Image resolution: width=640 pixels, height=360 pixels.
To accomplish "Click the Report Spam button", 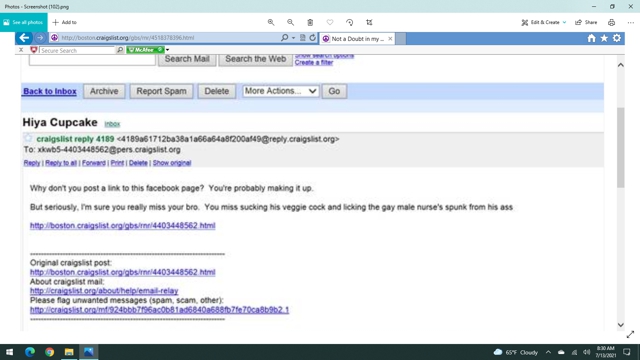I will tap(161, 91).
